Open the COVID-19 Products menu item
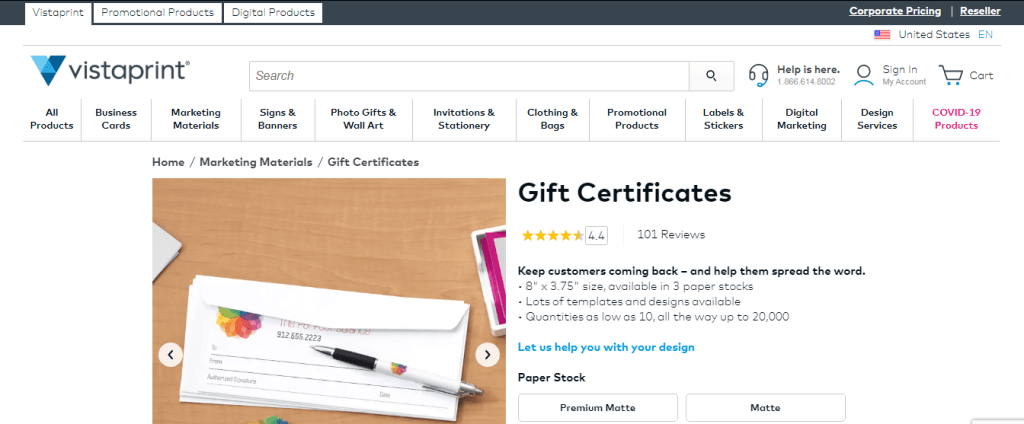The width and height of the screenshot is (1024, 424). [x=956, y=119]
